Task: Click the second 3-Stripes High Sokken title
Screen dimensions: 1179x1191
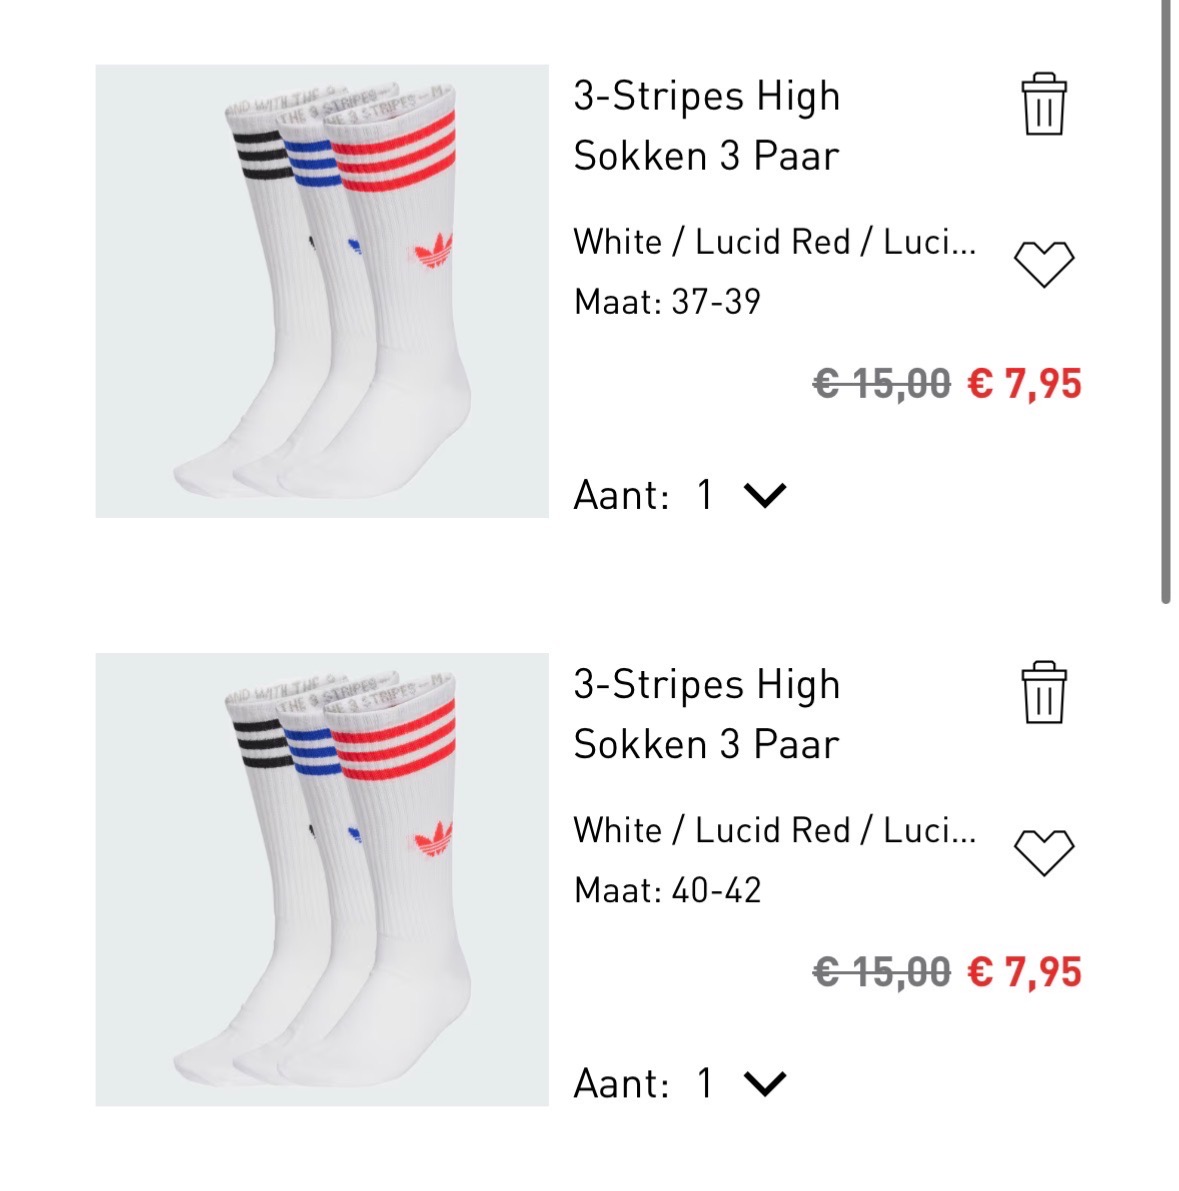Action: (x=707, y=714)
